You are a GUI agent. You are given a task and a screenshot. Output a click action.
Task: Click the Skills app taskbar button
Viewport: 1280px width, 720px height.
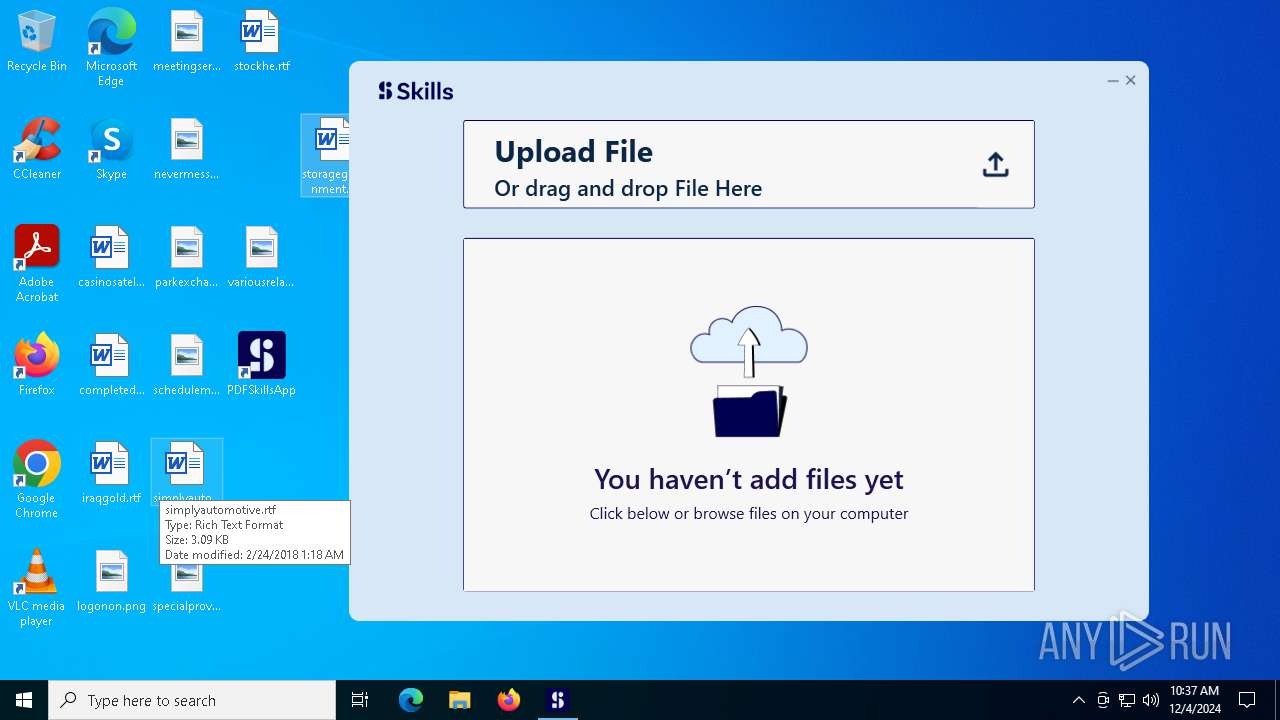[558, 700]
